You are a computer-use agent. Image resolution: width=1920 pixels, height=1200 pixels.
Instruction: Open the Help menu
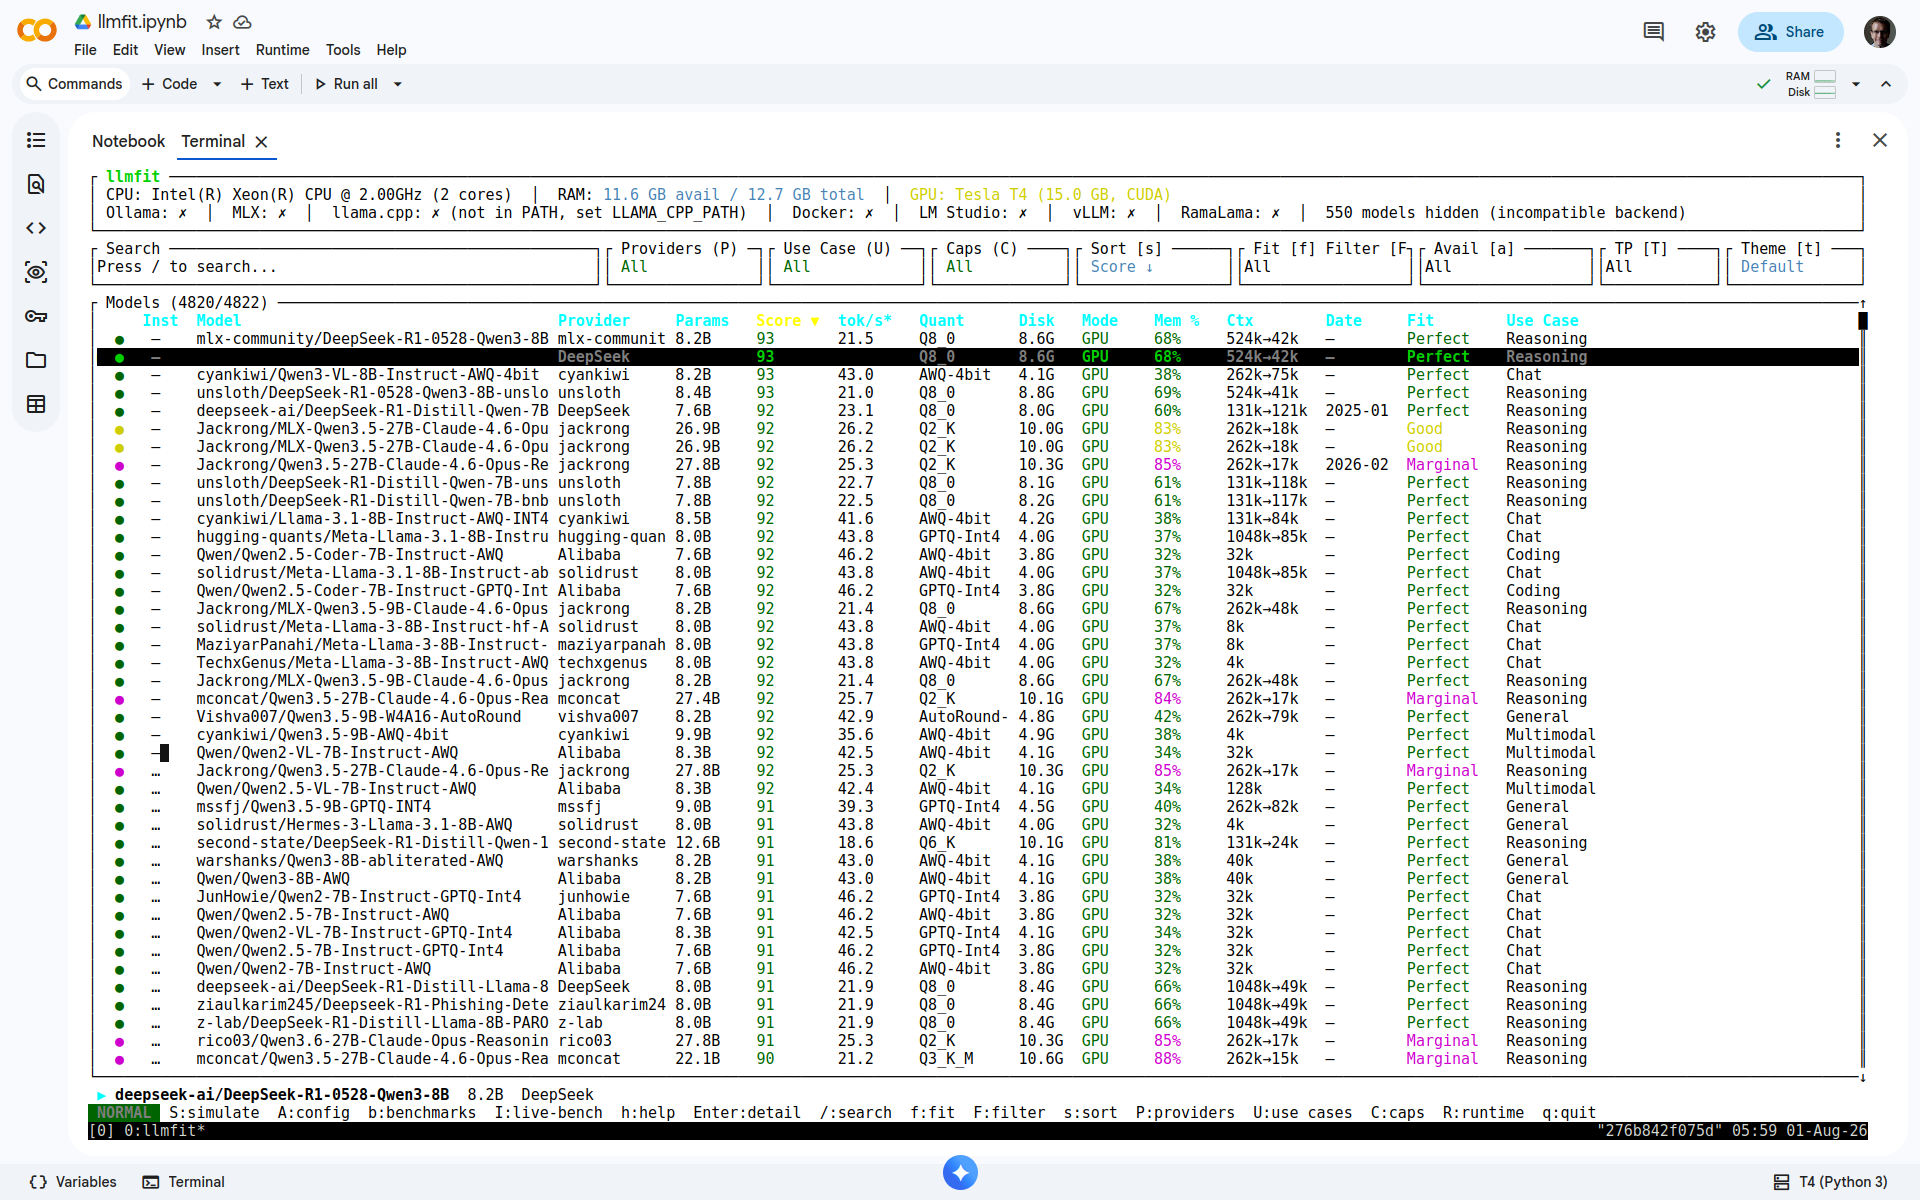coord(391,50)
